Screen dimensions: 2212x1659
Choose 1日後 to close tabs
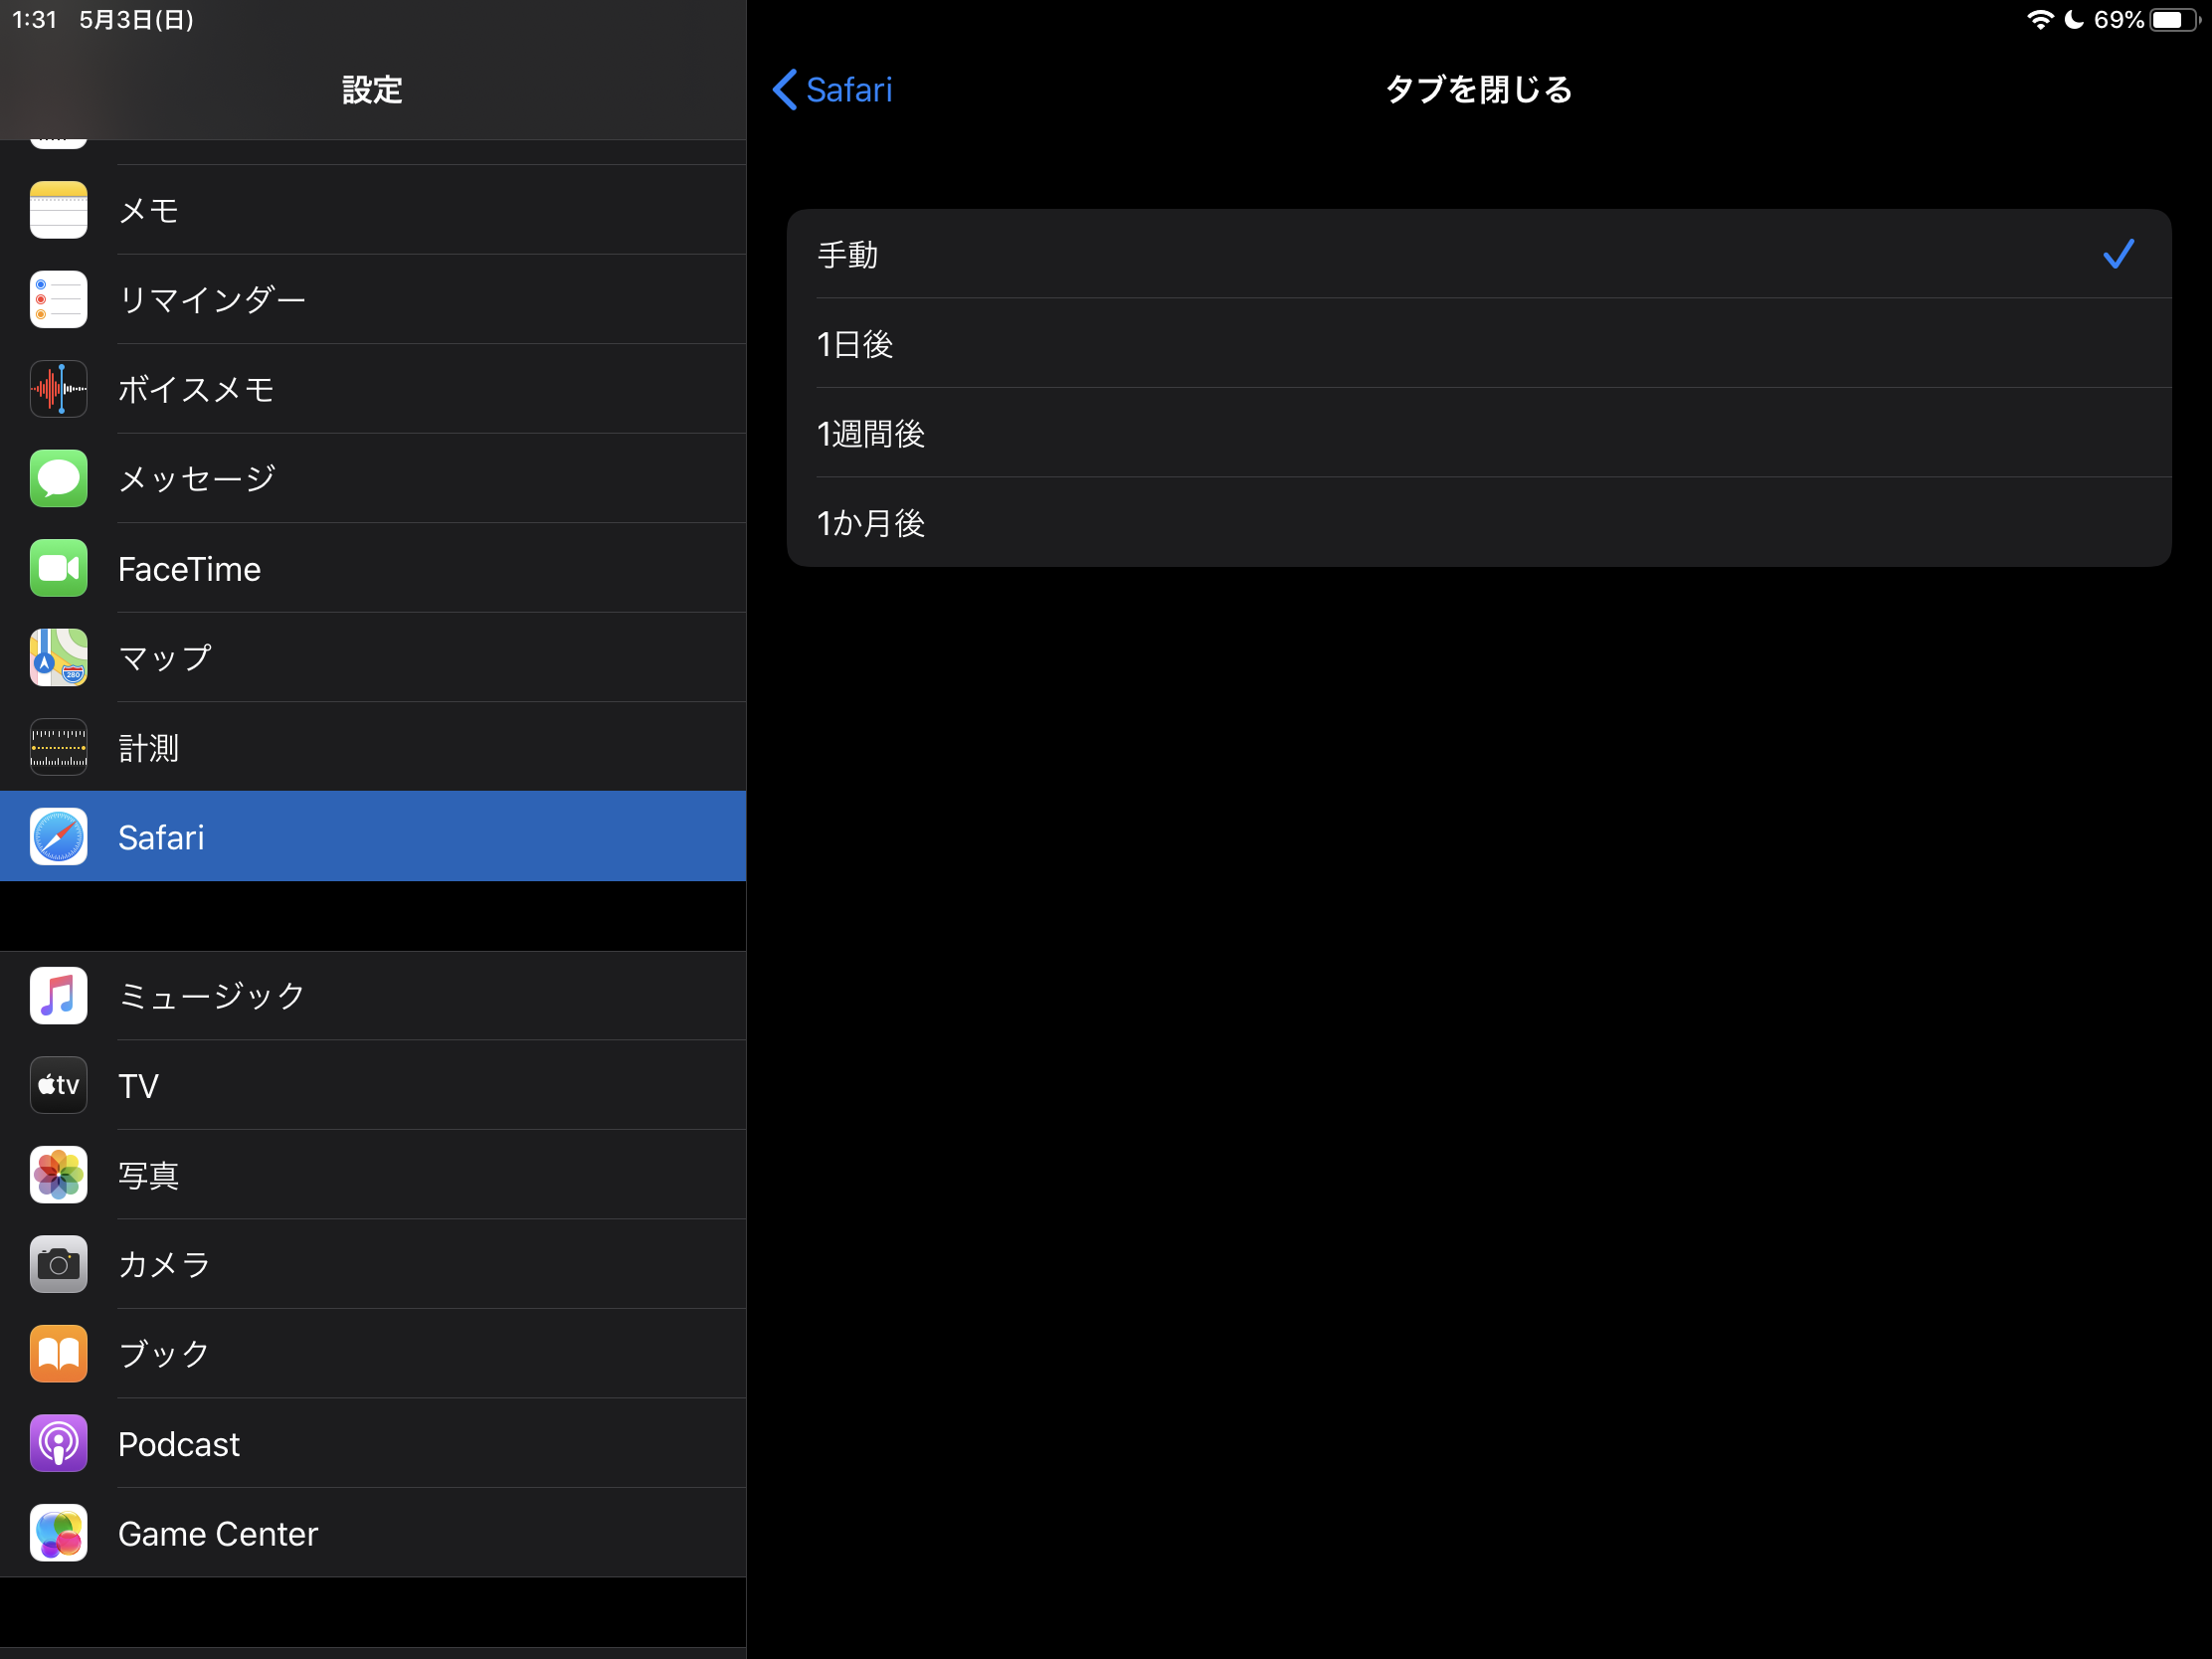click(1478, 344)
